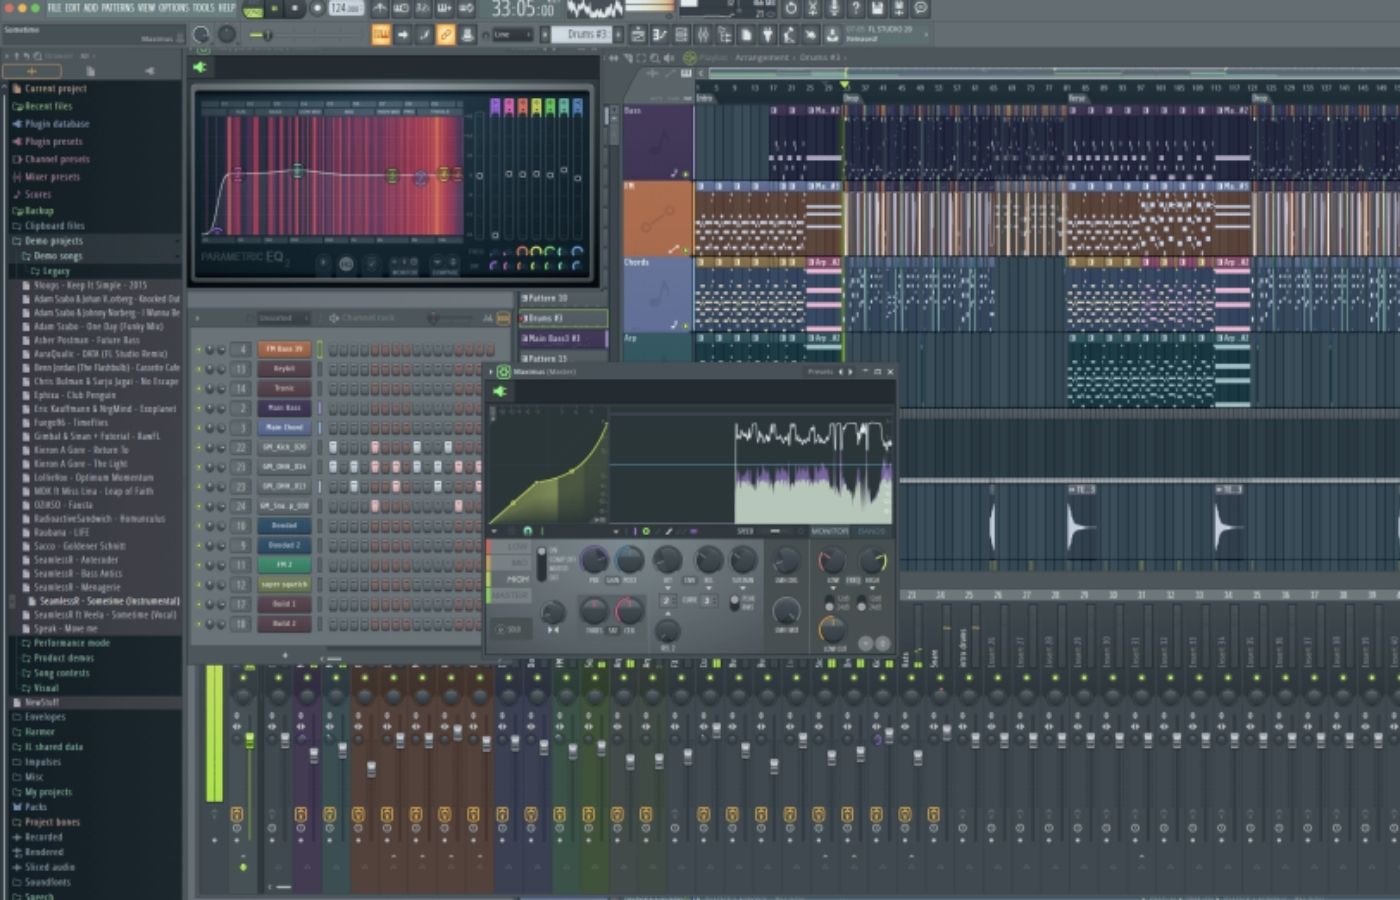Click the Record button in transport bar
Image resolution: width=1400 pixels, height=900 pixels.
(x=316, y=9)
